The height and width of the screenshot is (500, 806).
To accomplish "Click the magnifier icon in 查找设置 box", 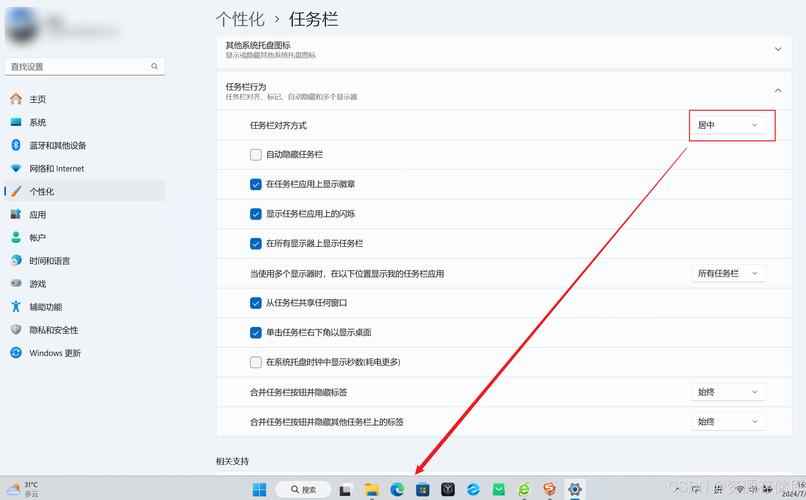I will [154, 66].
